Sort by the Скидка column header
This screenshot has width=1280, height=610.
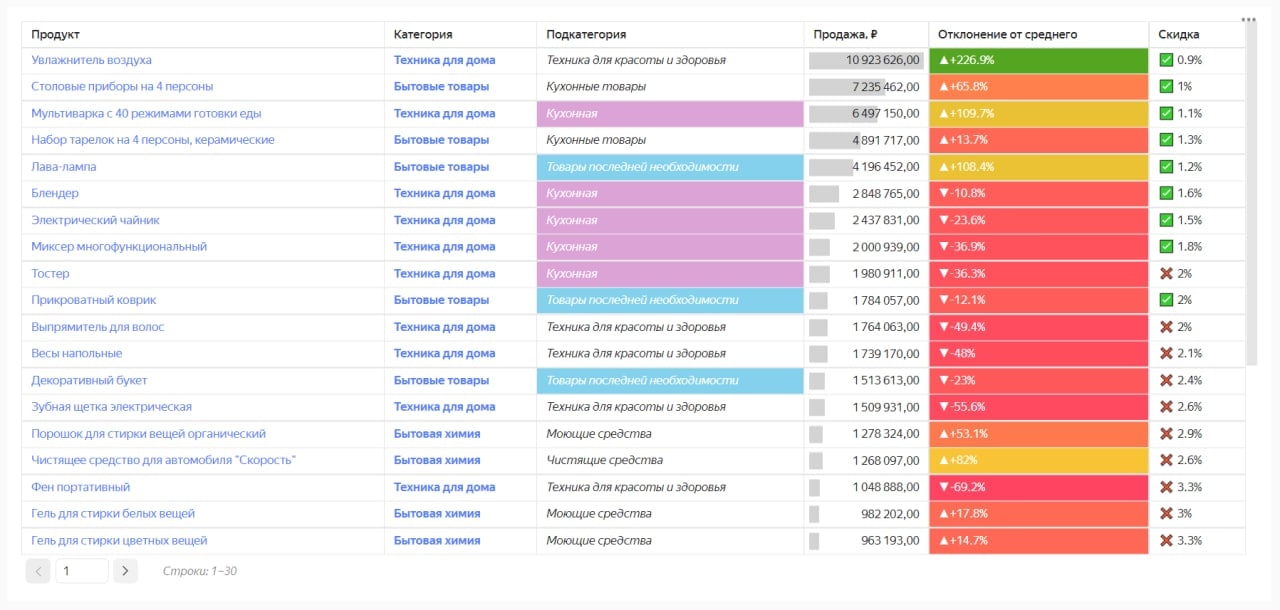1179,34
